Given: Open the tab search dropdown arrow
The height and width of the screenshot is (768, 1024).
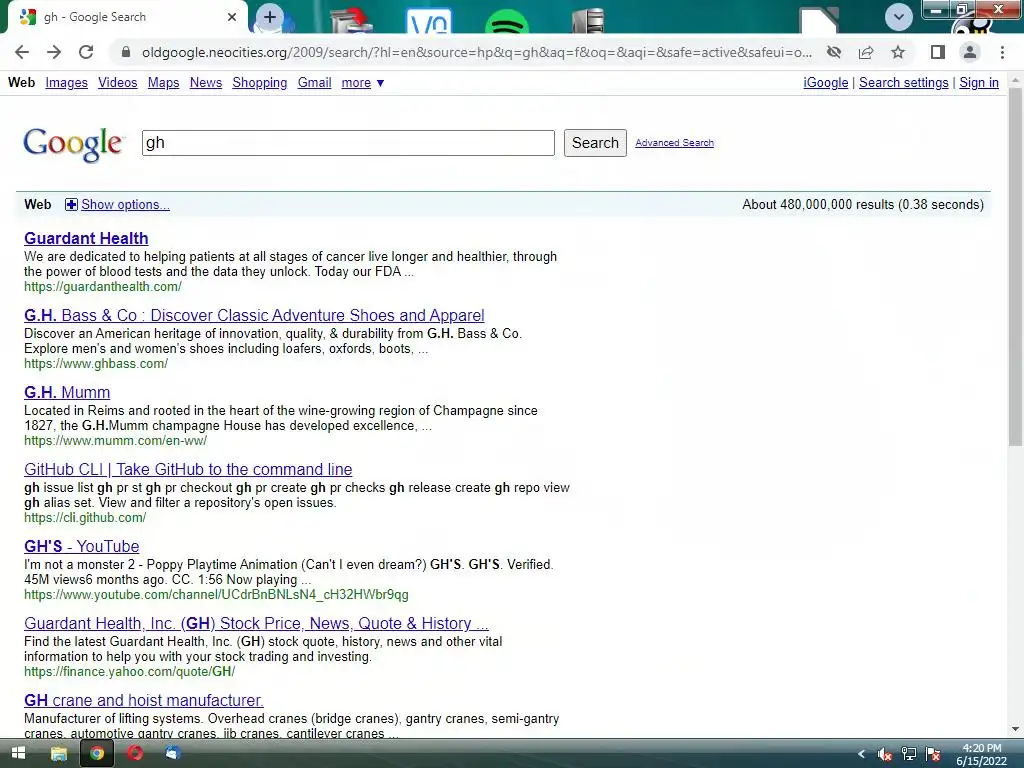Looking at the screenshot, I should [899, 17].
